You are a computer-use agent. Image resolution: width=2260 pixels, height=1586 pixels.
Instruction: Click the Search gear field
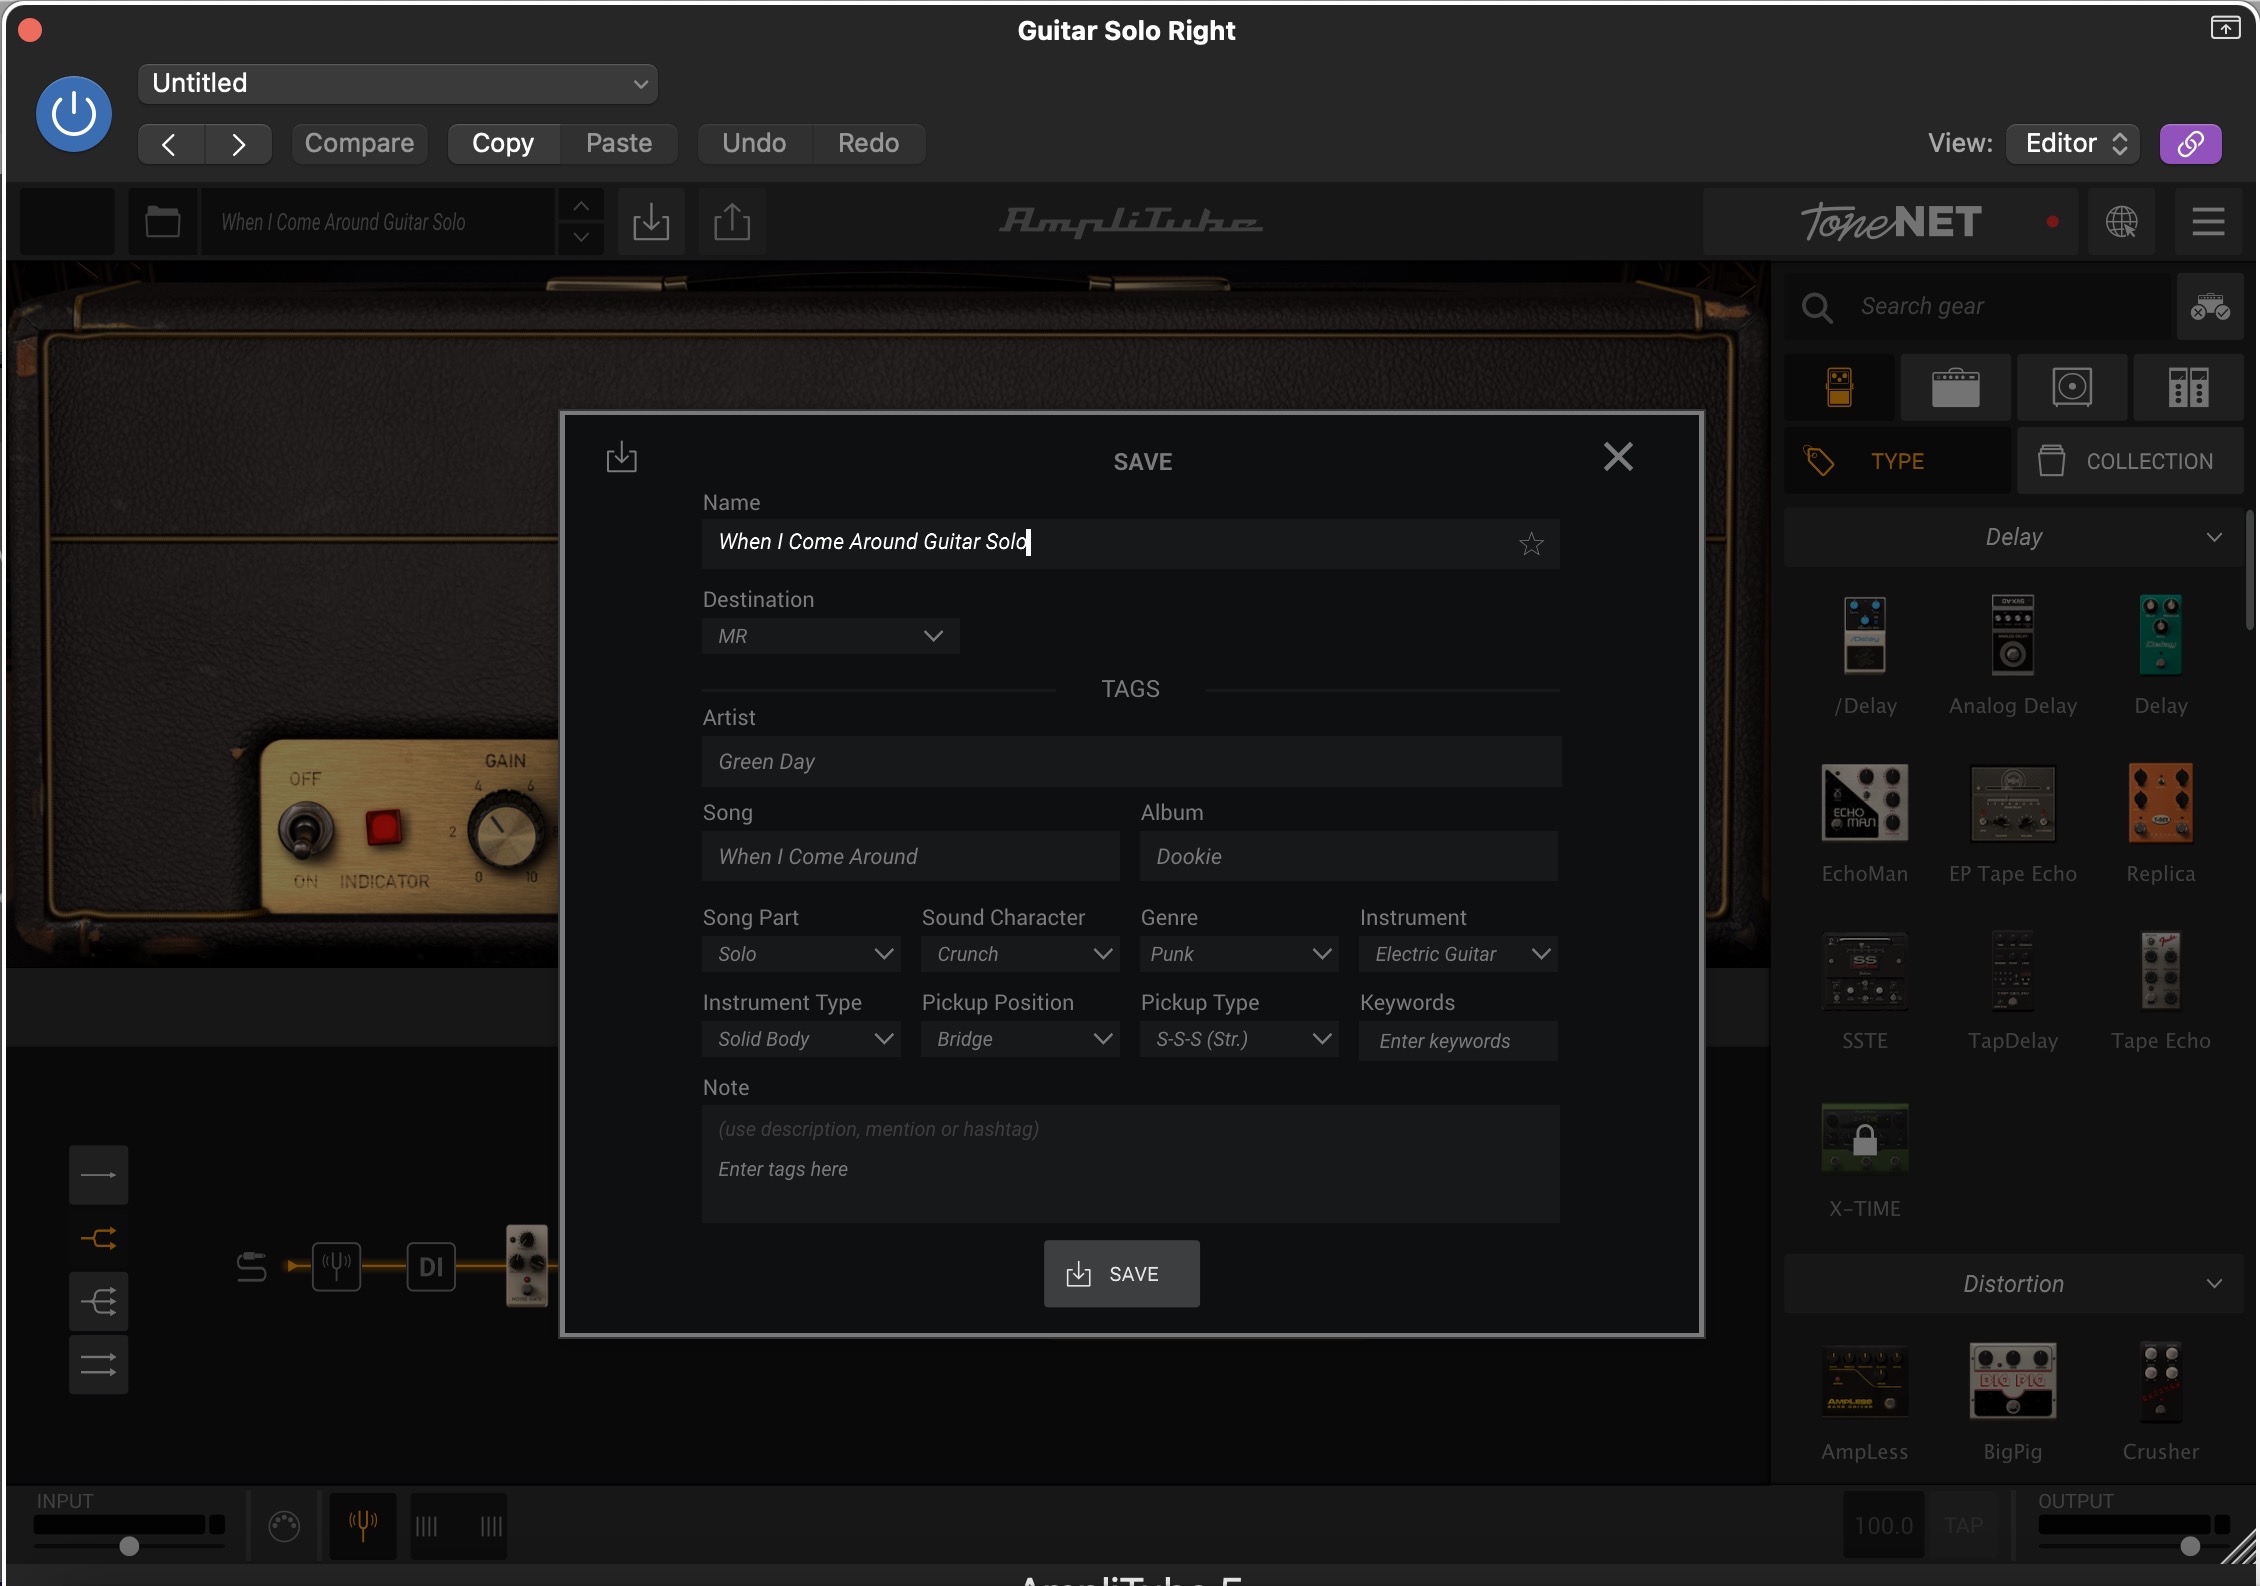pos(1980,307)
